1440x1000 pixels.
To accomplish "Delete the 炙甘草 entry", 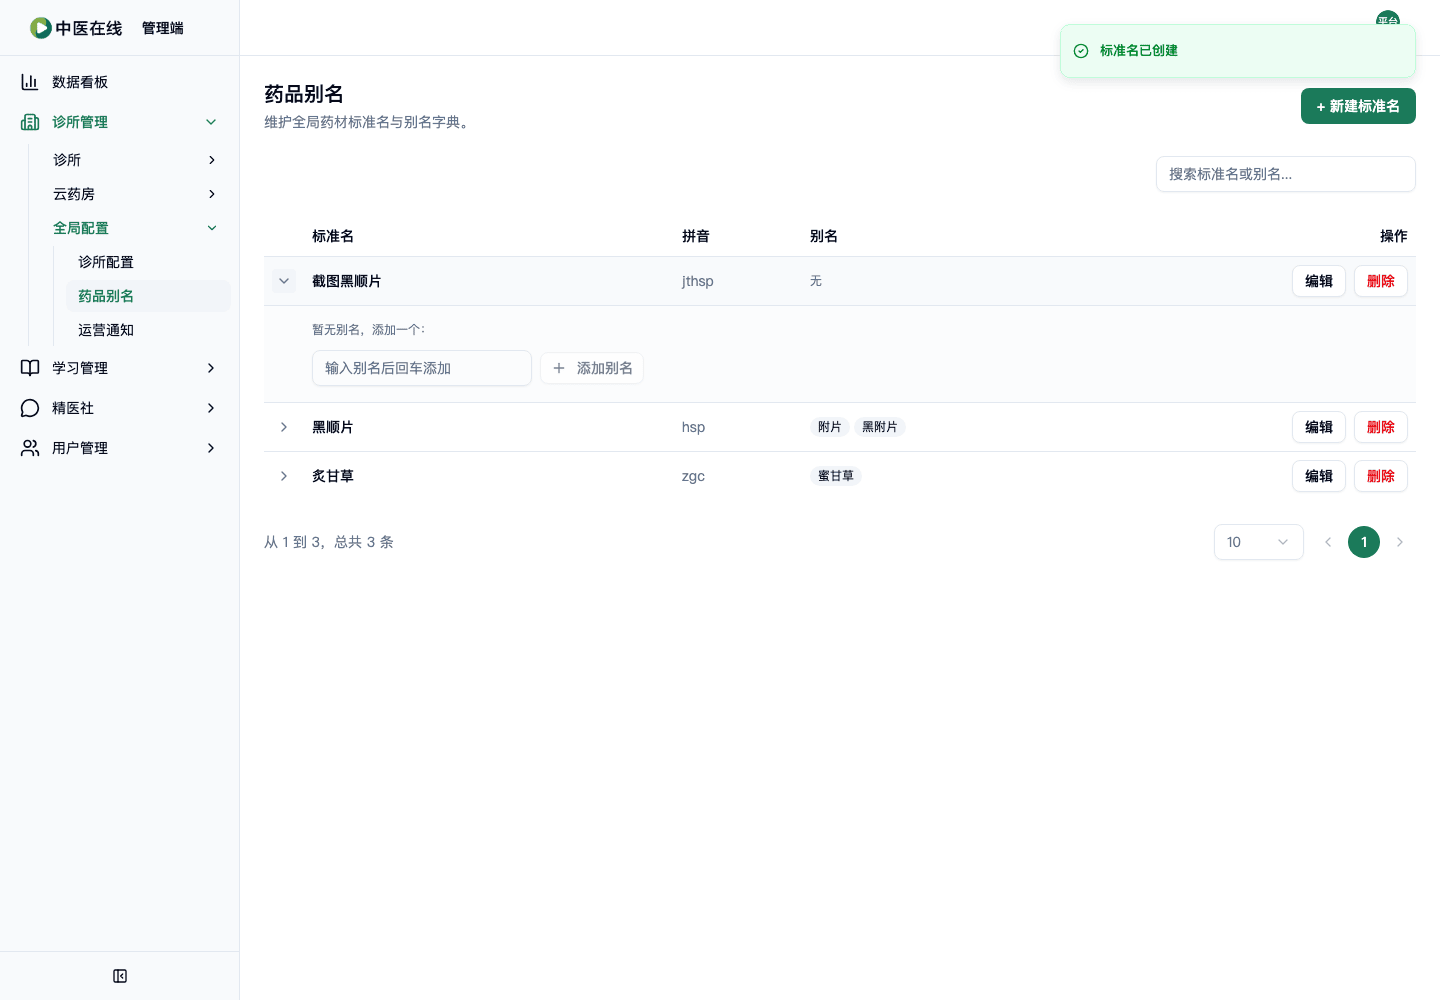I will point(1381,476).
